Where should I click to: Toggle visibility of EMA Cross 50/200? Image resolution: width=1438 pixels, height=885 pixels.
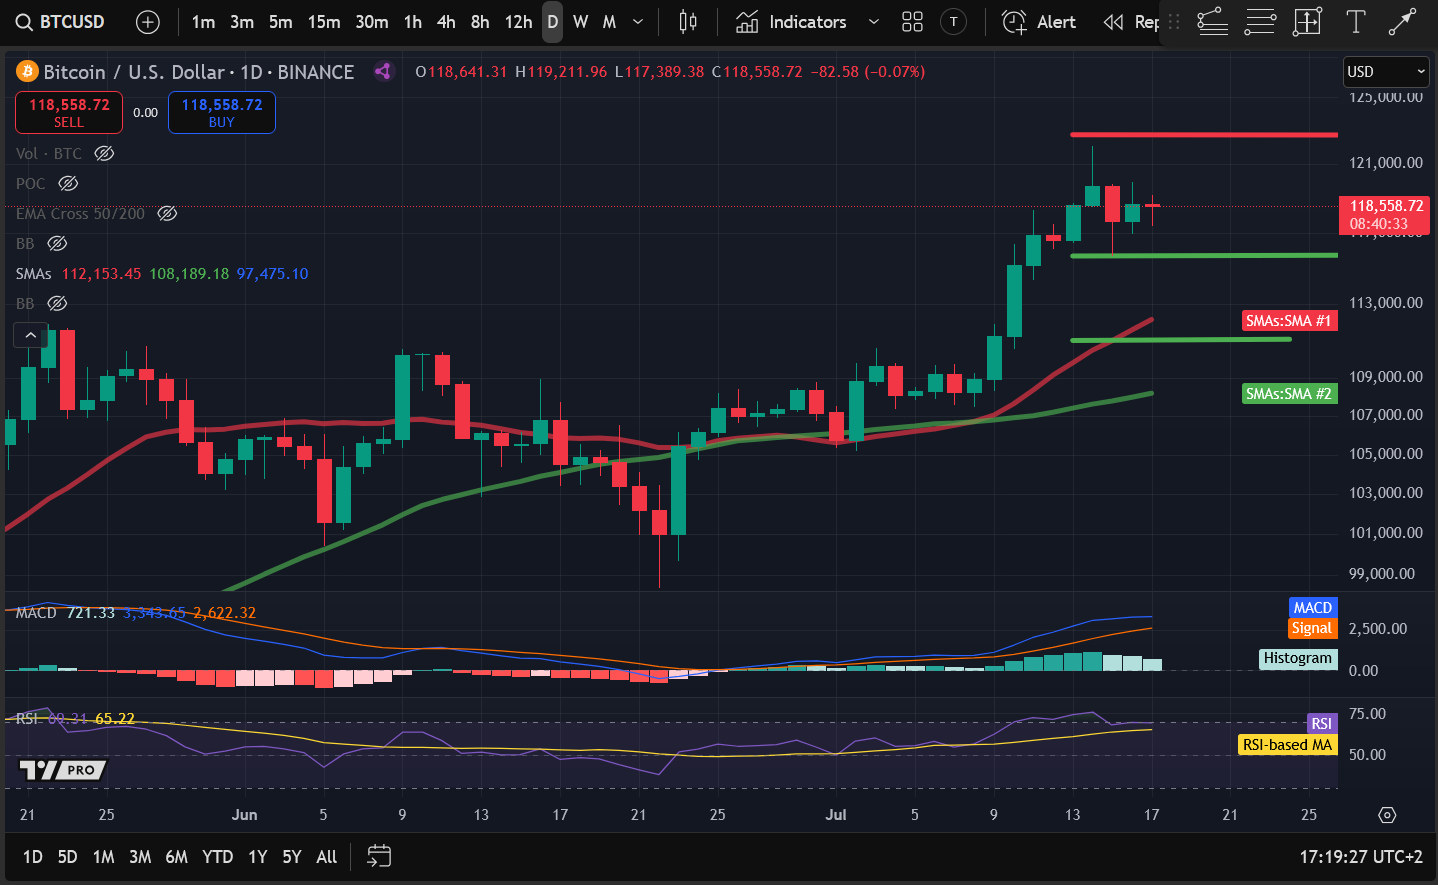(x=167, y=213)
